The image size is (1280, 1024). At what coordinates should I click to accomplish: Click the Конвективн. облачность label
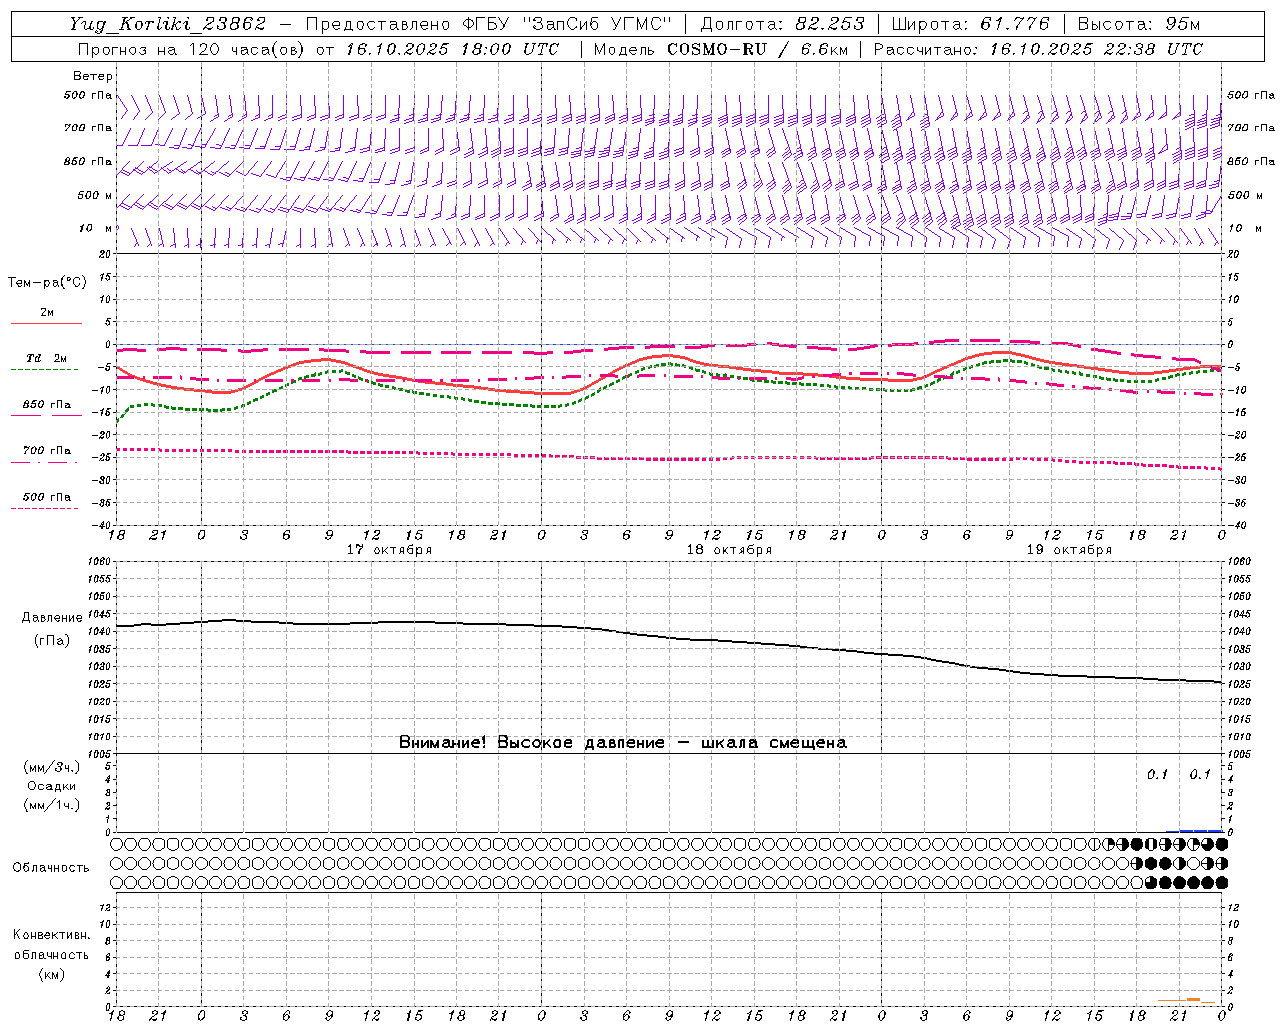51,945
